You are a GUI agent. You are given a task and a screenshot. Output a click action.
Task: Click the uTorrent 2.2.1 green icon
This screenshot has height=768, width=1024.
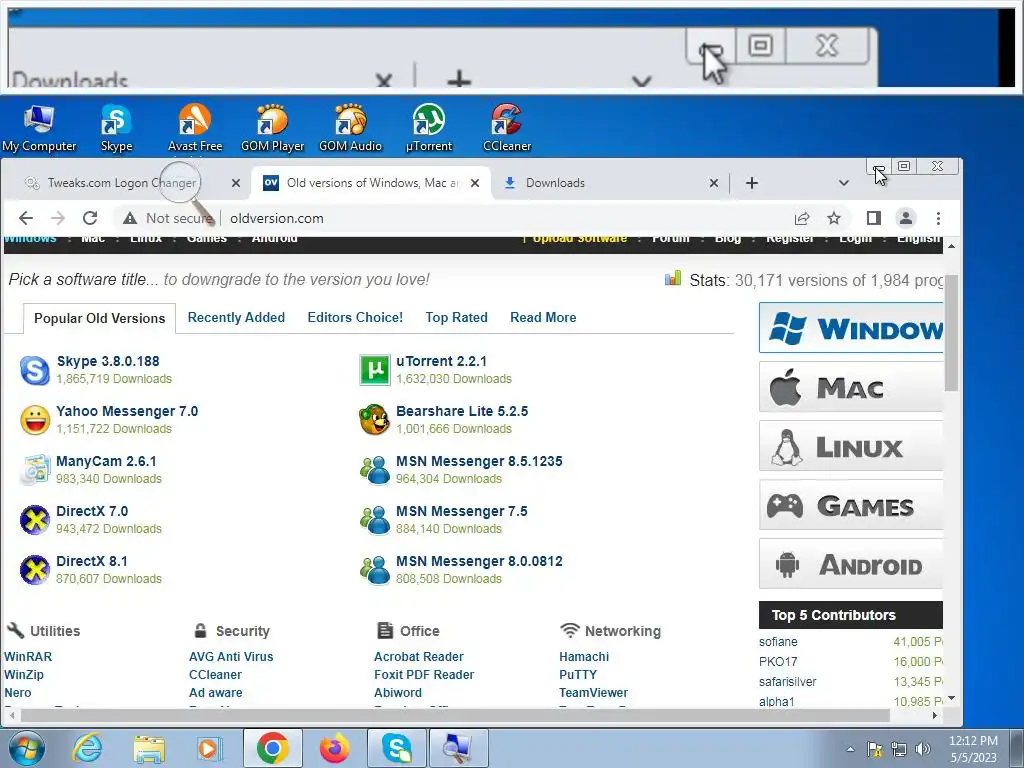click(375, 370)
